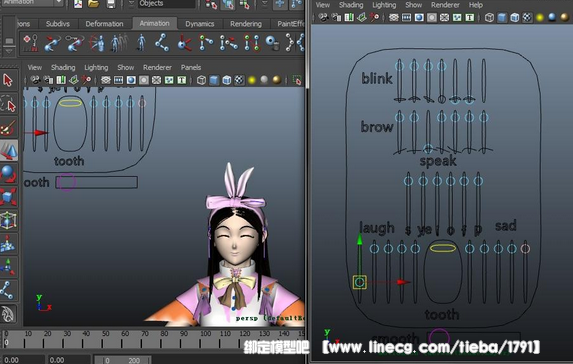Click the Joint tool on Animation shelf

[x=162, y=43]
